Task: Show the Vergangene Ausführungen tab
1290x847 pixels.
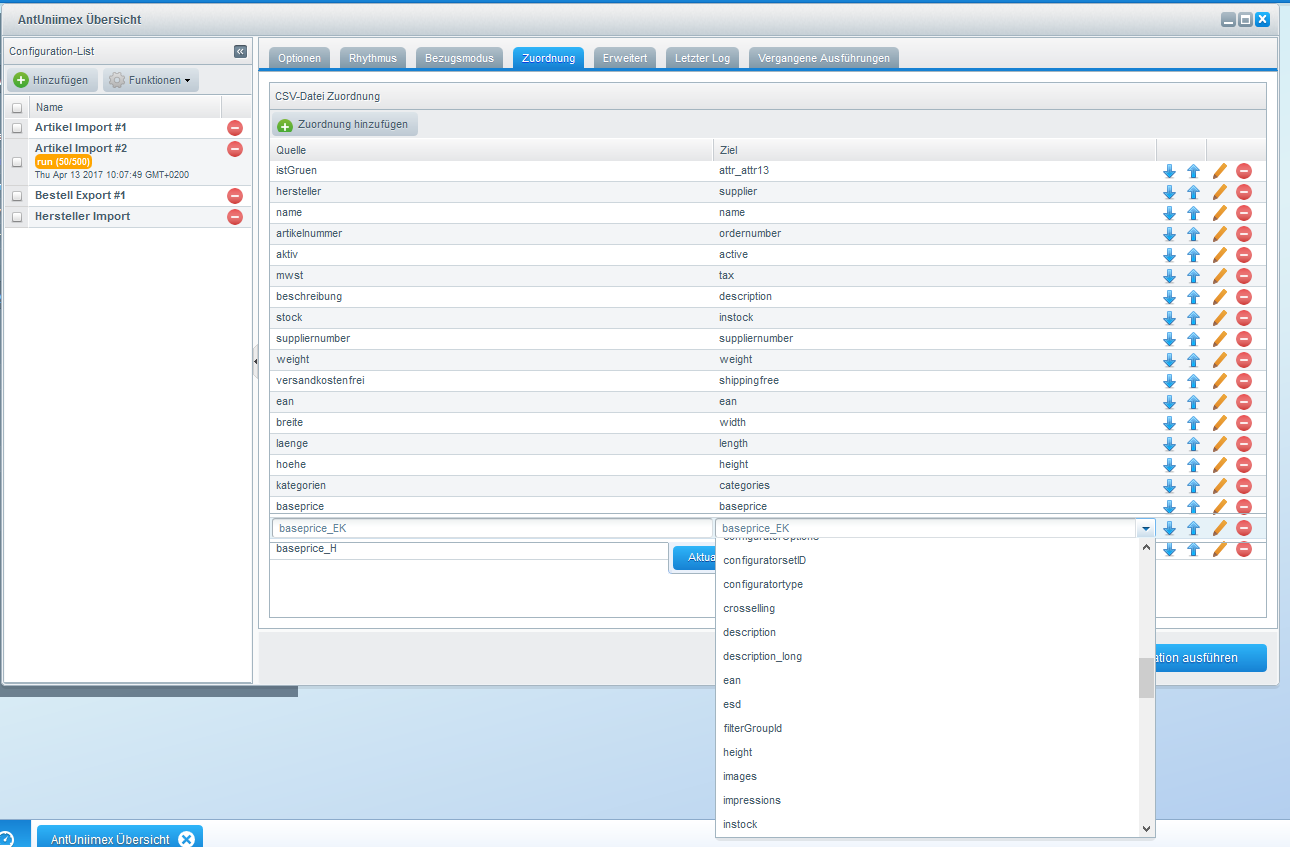Action: [824, 58]
